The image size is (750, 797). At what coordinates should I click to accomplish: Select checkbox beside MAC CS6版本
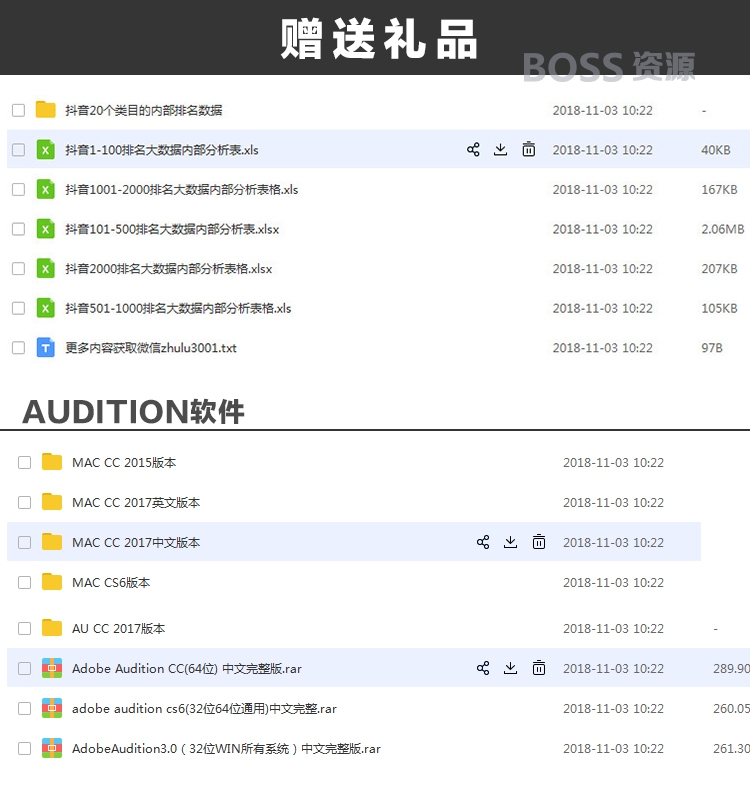coord(24,582)
